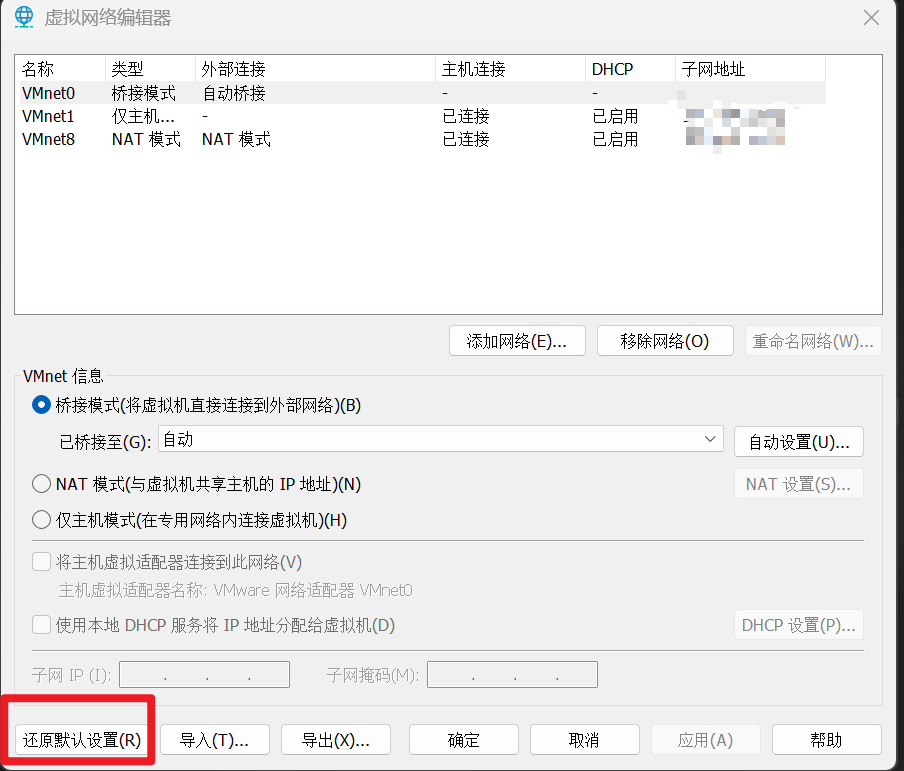Open 自动设置(U)... dialog
904x771 pixels.
(798, 442)
